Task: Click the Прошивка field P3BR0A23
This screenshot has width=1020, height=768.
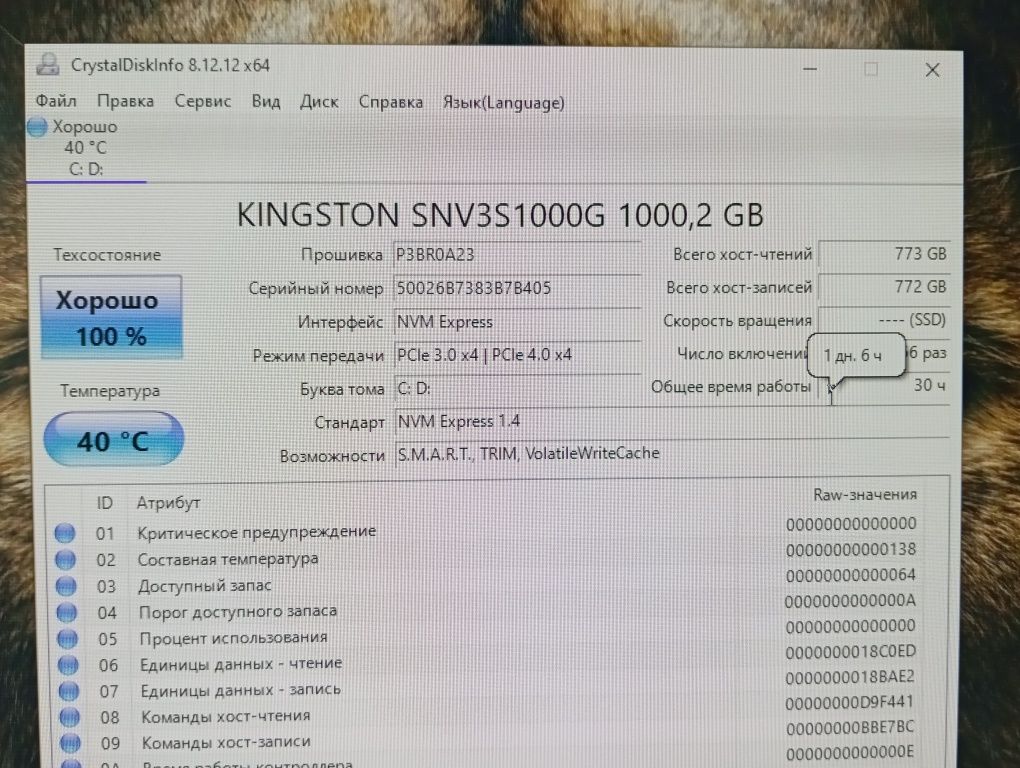Action: 517,254
